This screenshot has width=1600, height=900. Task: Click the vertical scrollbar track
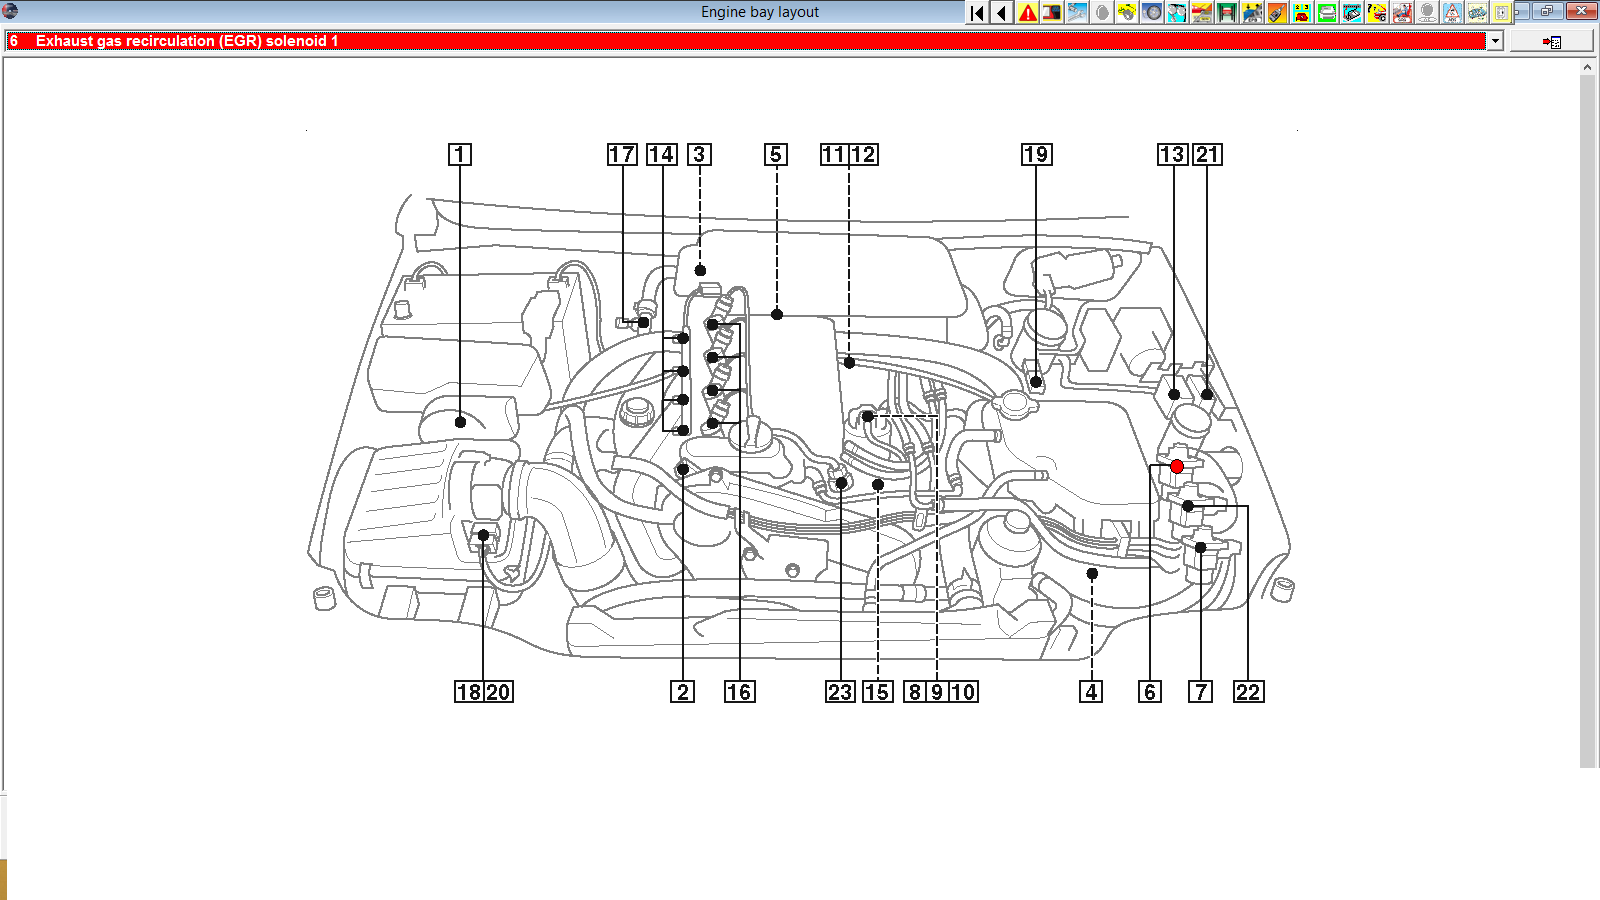[x=1587, y=420]
